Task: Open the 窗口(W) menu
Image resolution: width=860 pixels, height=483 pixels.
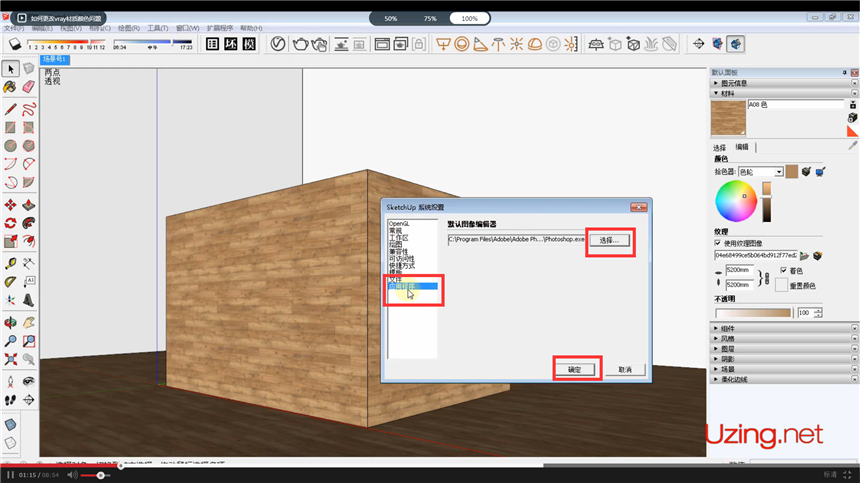Action: click(188, 28)
